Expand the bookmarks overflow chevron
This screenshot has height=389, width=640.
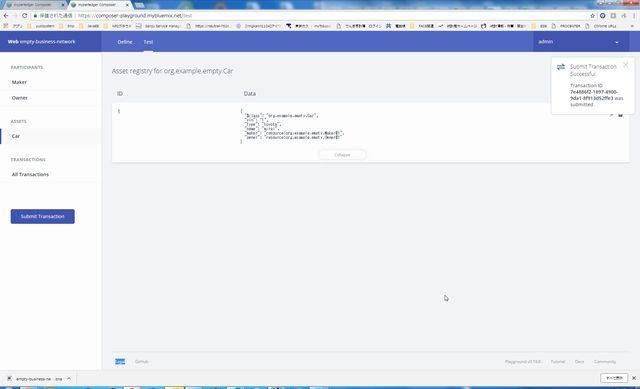[x=632, y=26]
